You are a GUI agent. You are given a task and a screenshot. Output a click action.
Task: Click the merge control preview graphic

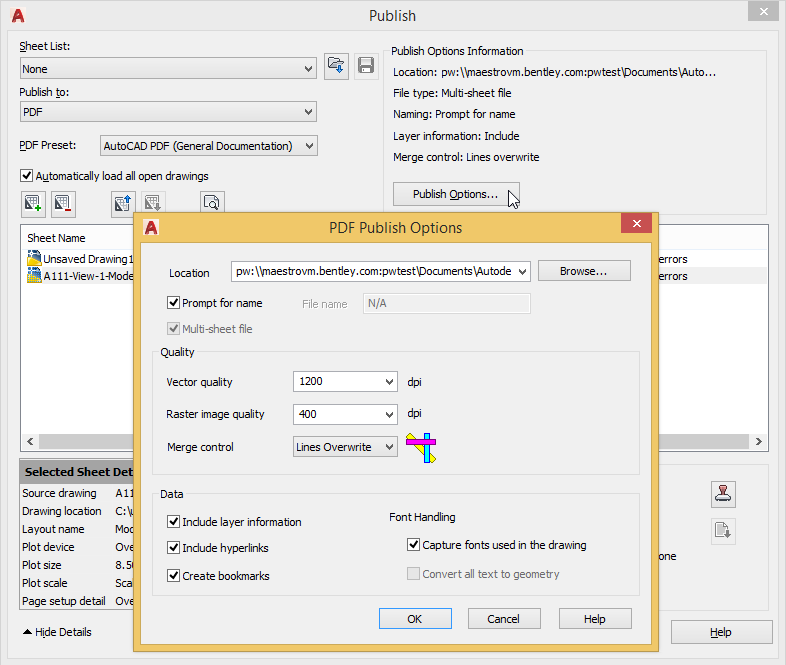[x=424, y=447]
